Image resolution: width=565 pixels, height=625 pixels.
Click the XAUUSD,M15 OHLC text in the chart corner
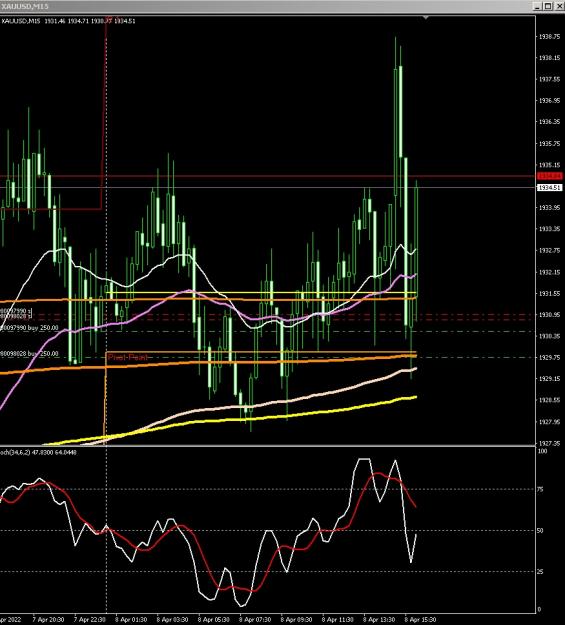pos(68,21)
